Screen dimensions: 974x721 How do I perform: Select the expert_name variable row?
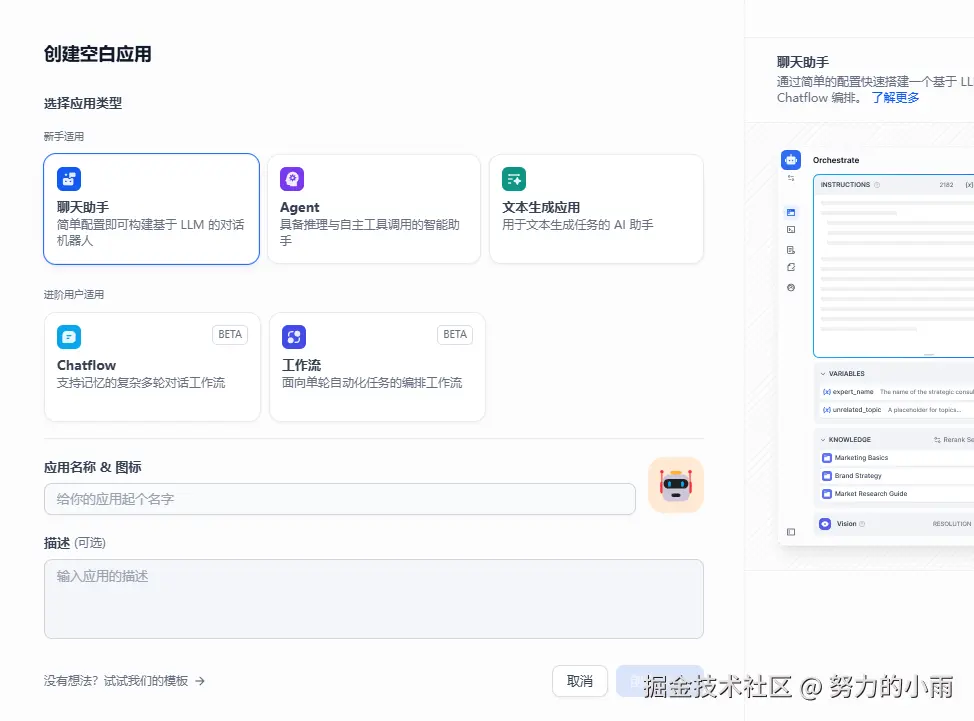tap(897, 392)
